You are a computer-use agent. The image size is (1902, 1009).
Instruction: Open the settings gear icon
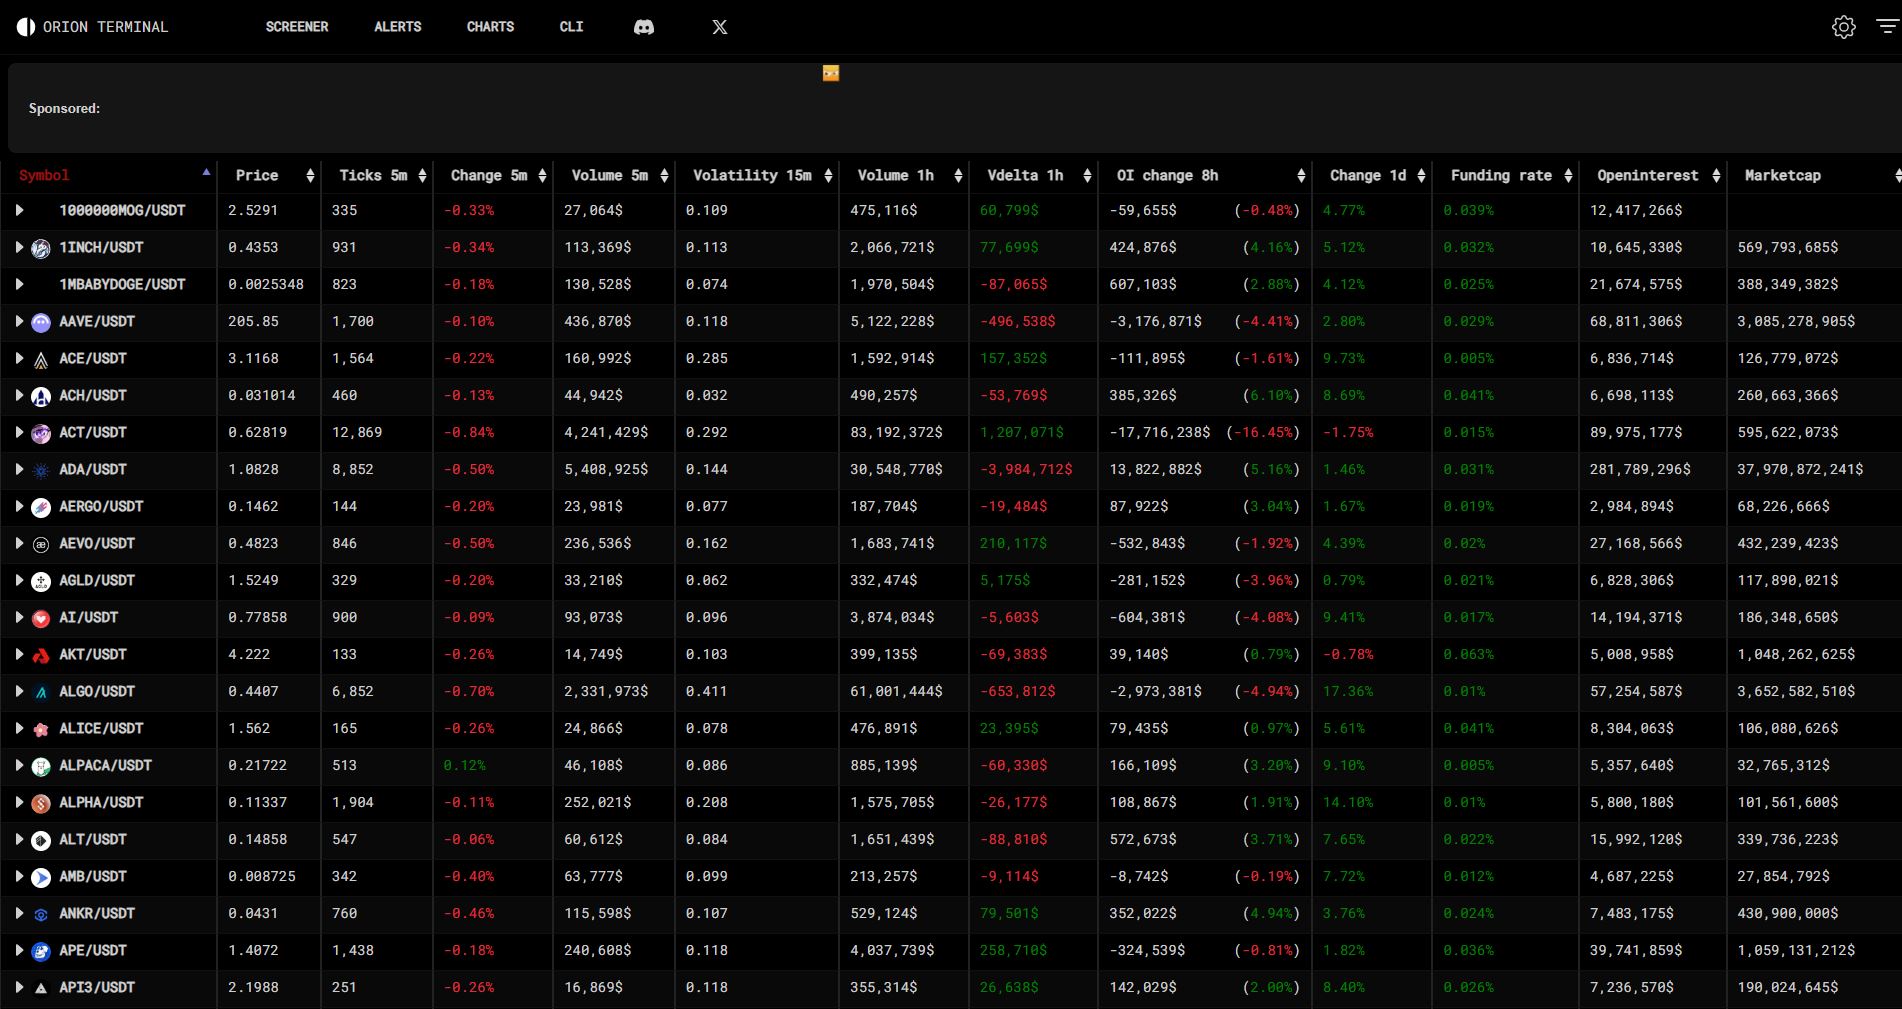point(1843,27)
